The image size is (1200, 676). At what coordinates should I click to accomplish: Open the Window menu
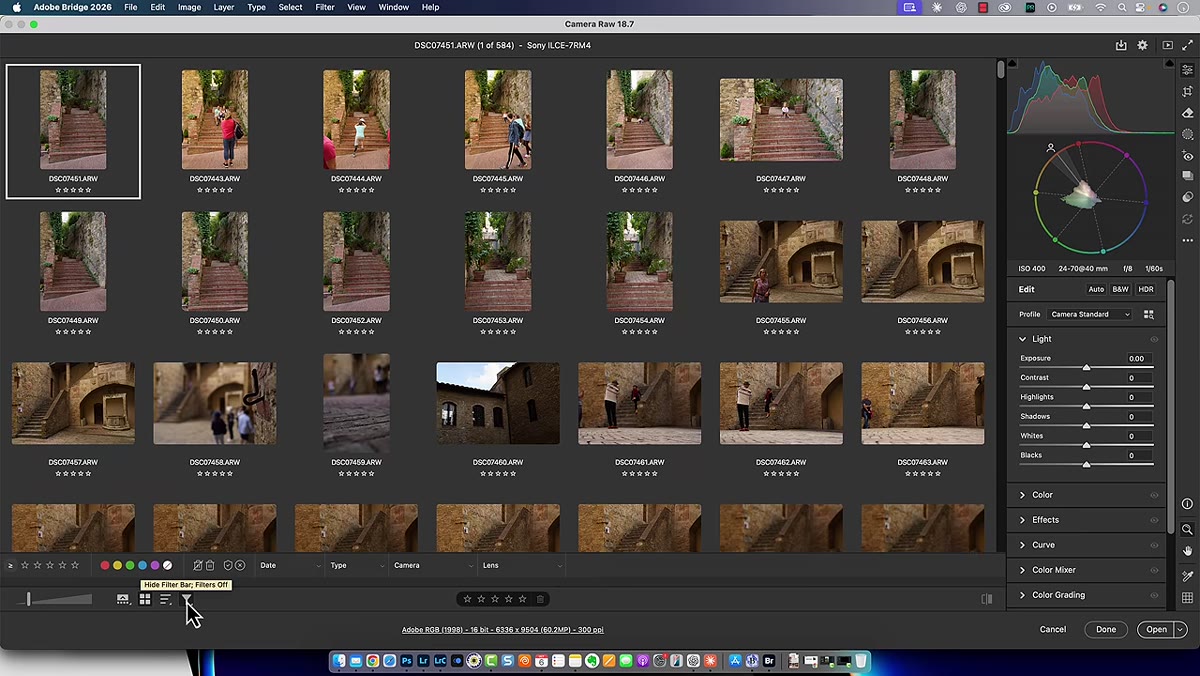coord(393,7)
